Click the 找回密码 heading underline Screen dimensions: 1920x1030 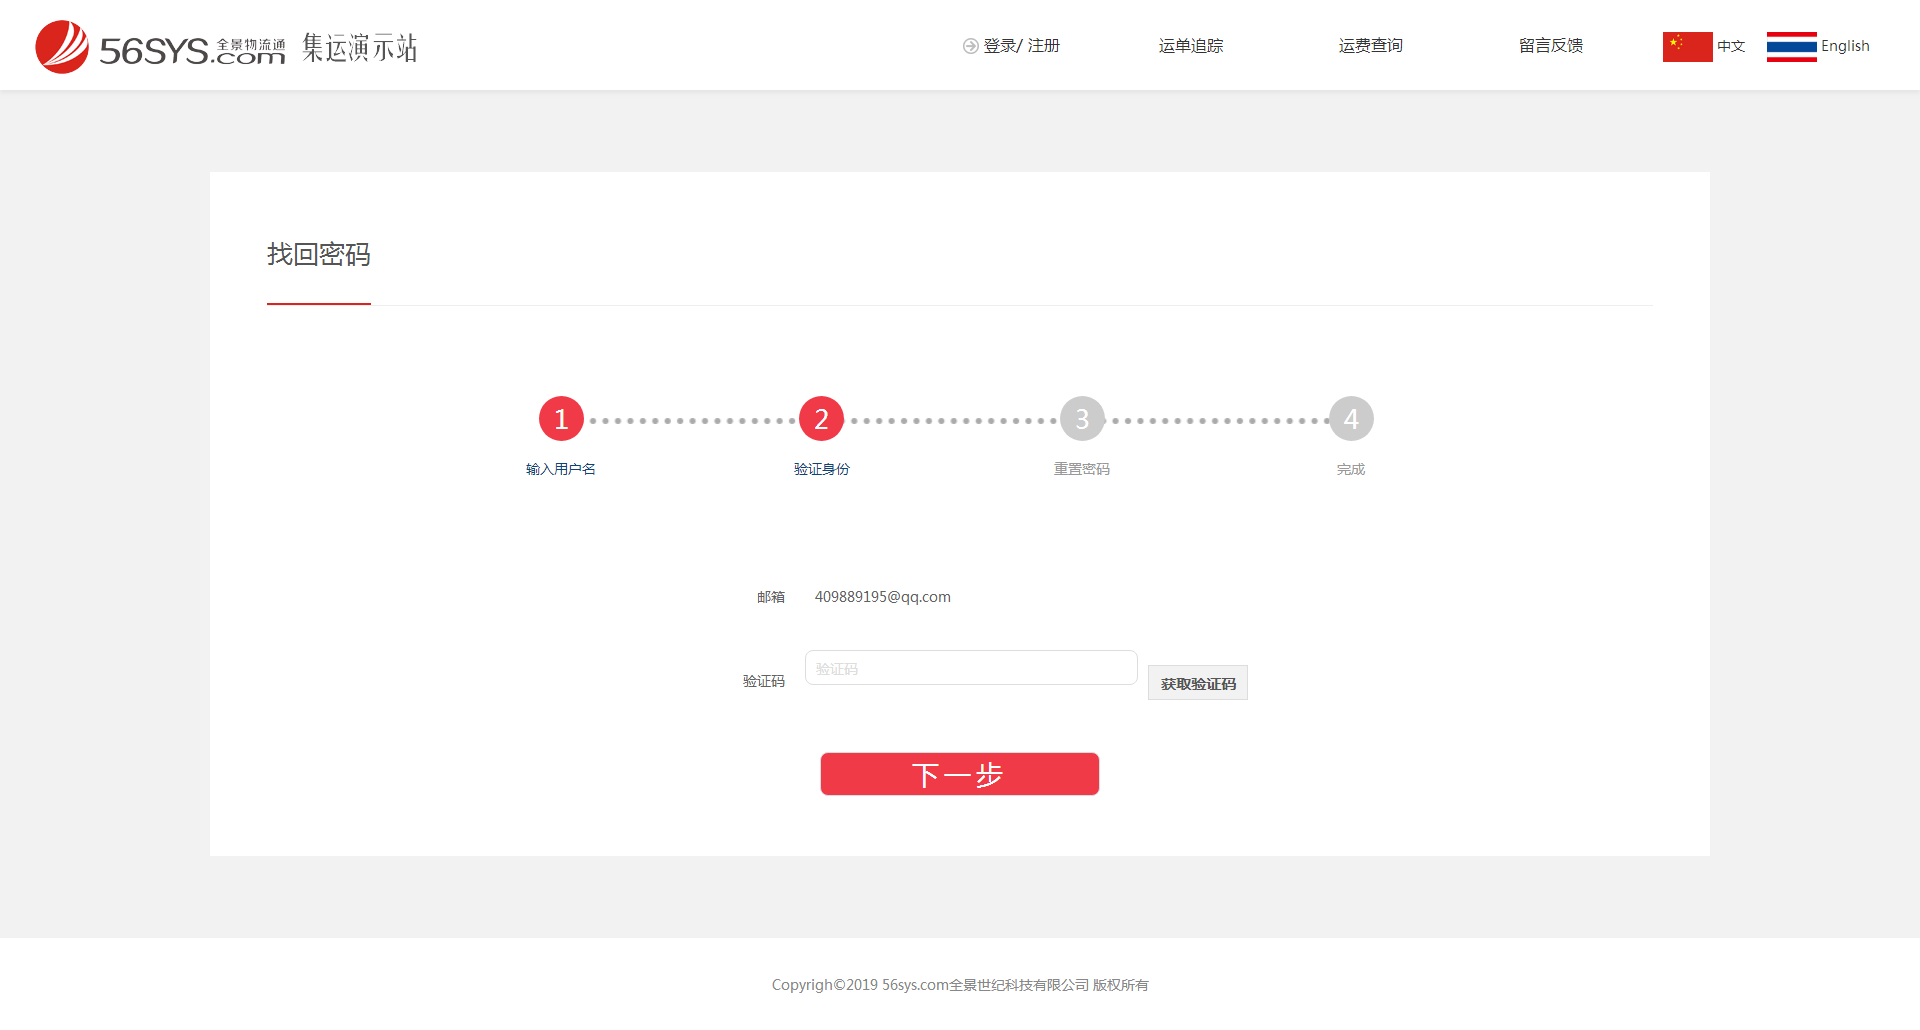coord(318,304)
